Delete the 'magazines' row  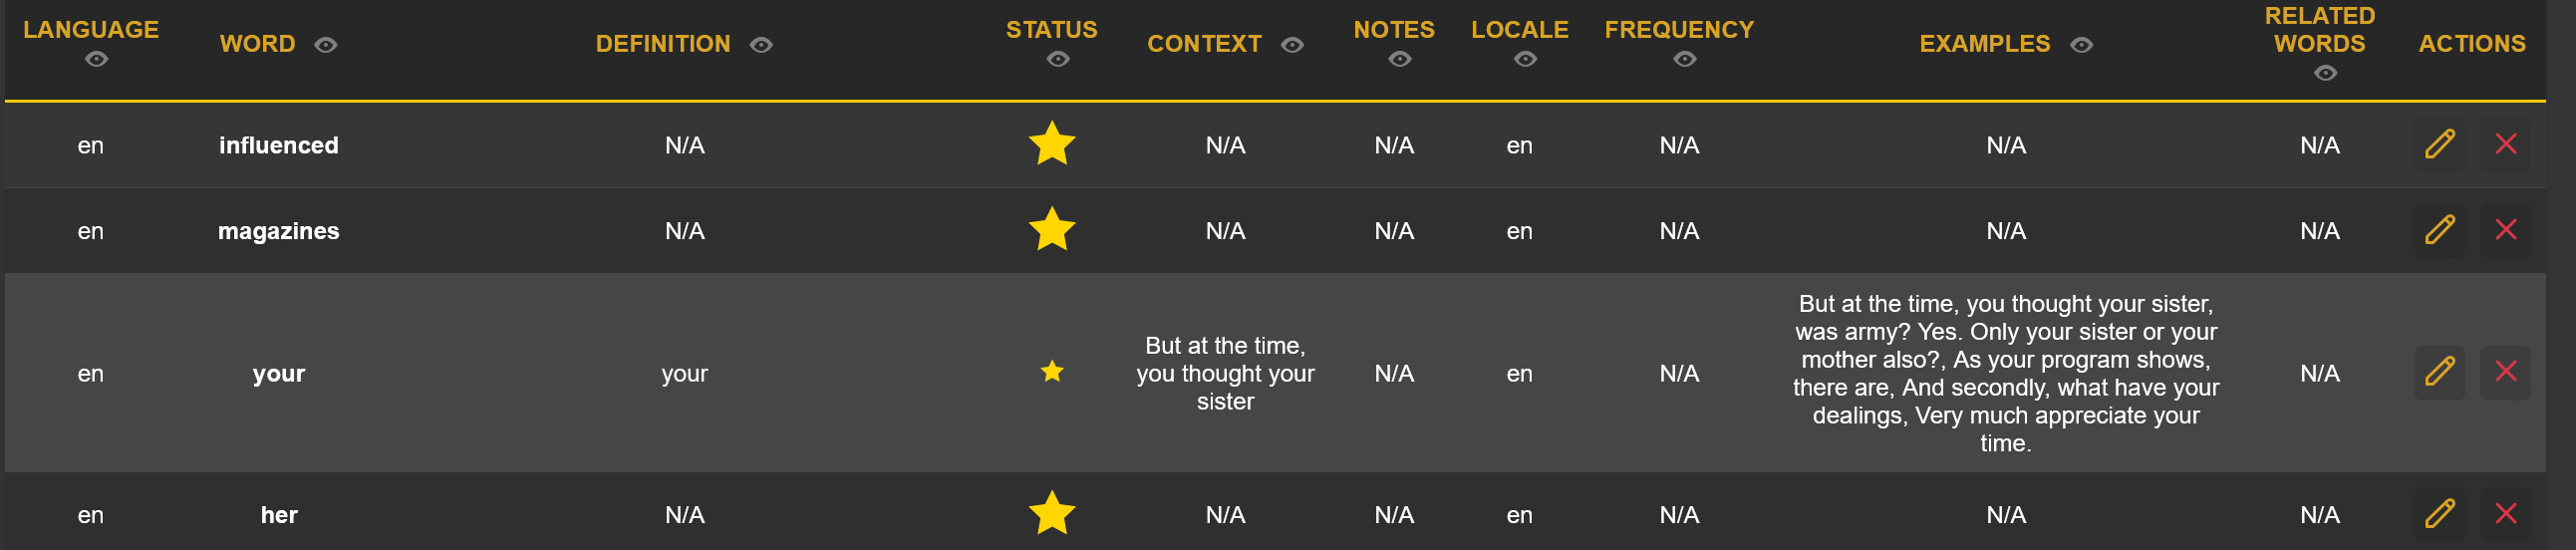2505,230
